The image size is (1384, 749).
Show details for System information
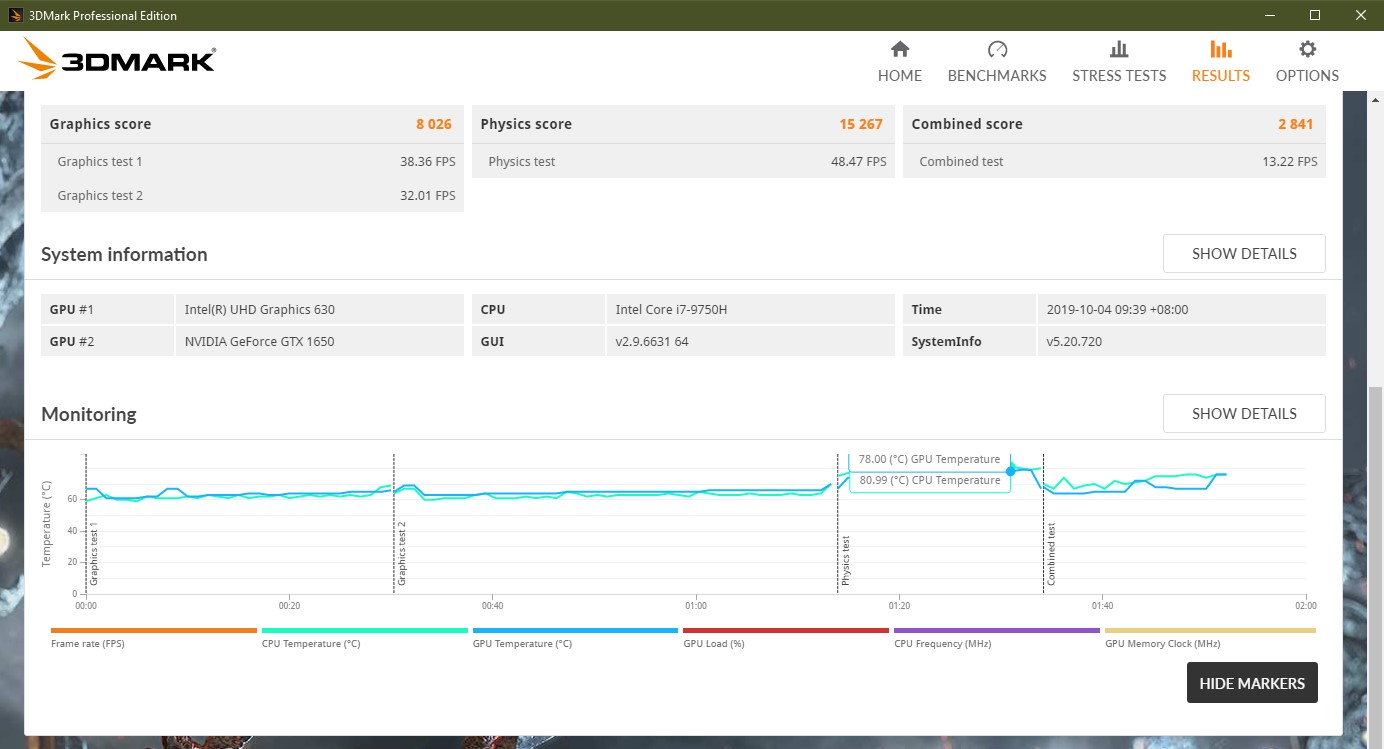(1244, 254)
